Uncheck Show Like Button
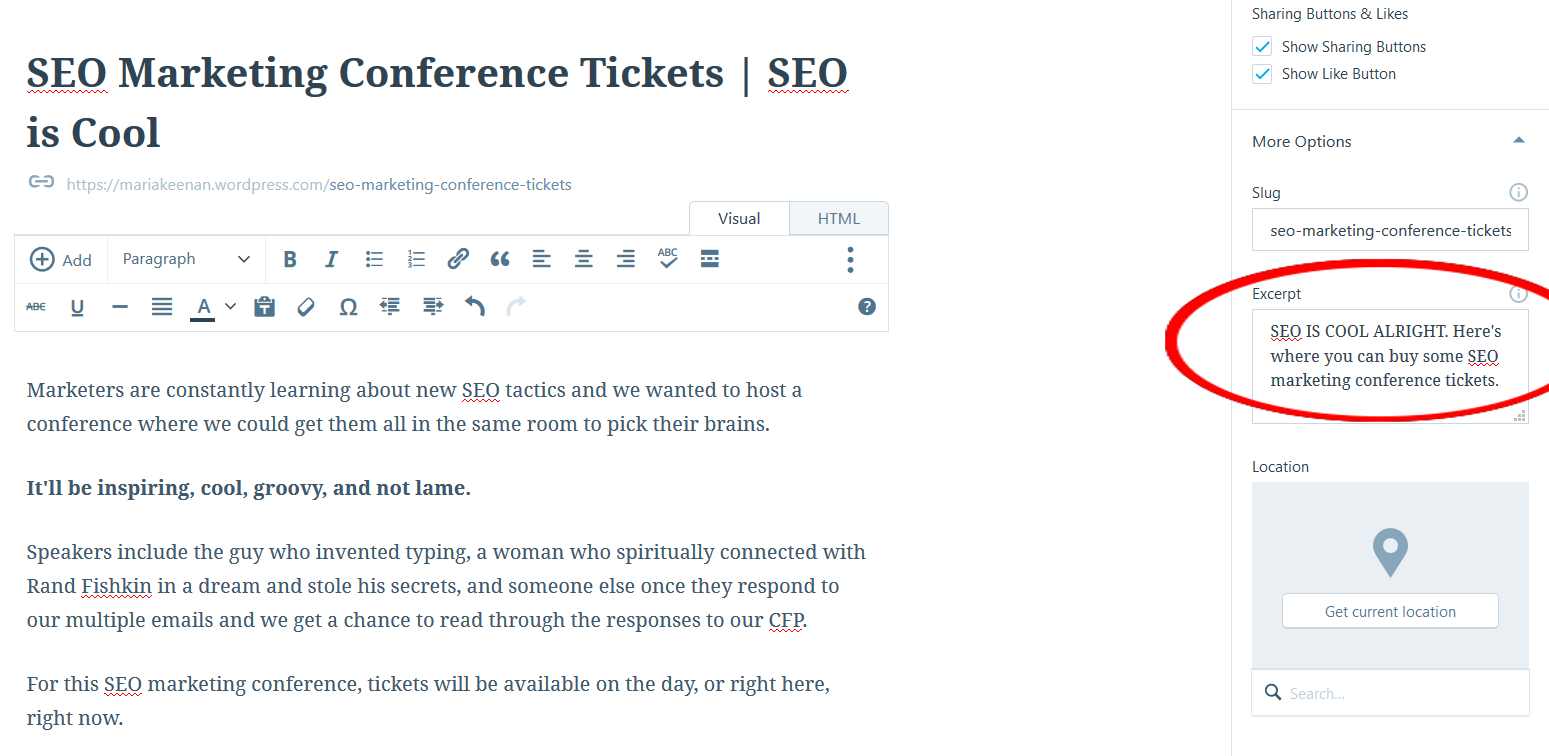Image resolution: width=1549 pixels, height=756 pixels. tap(1263, 74)
